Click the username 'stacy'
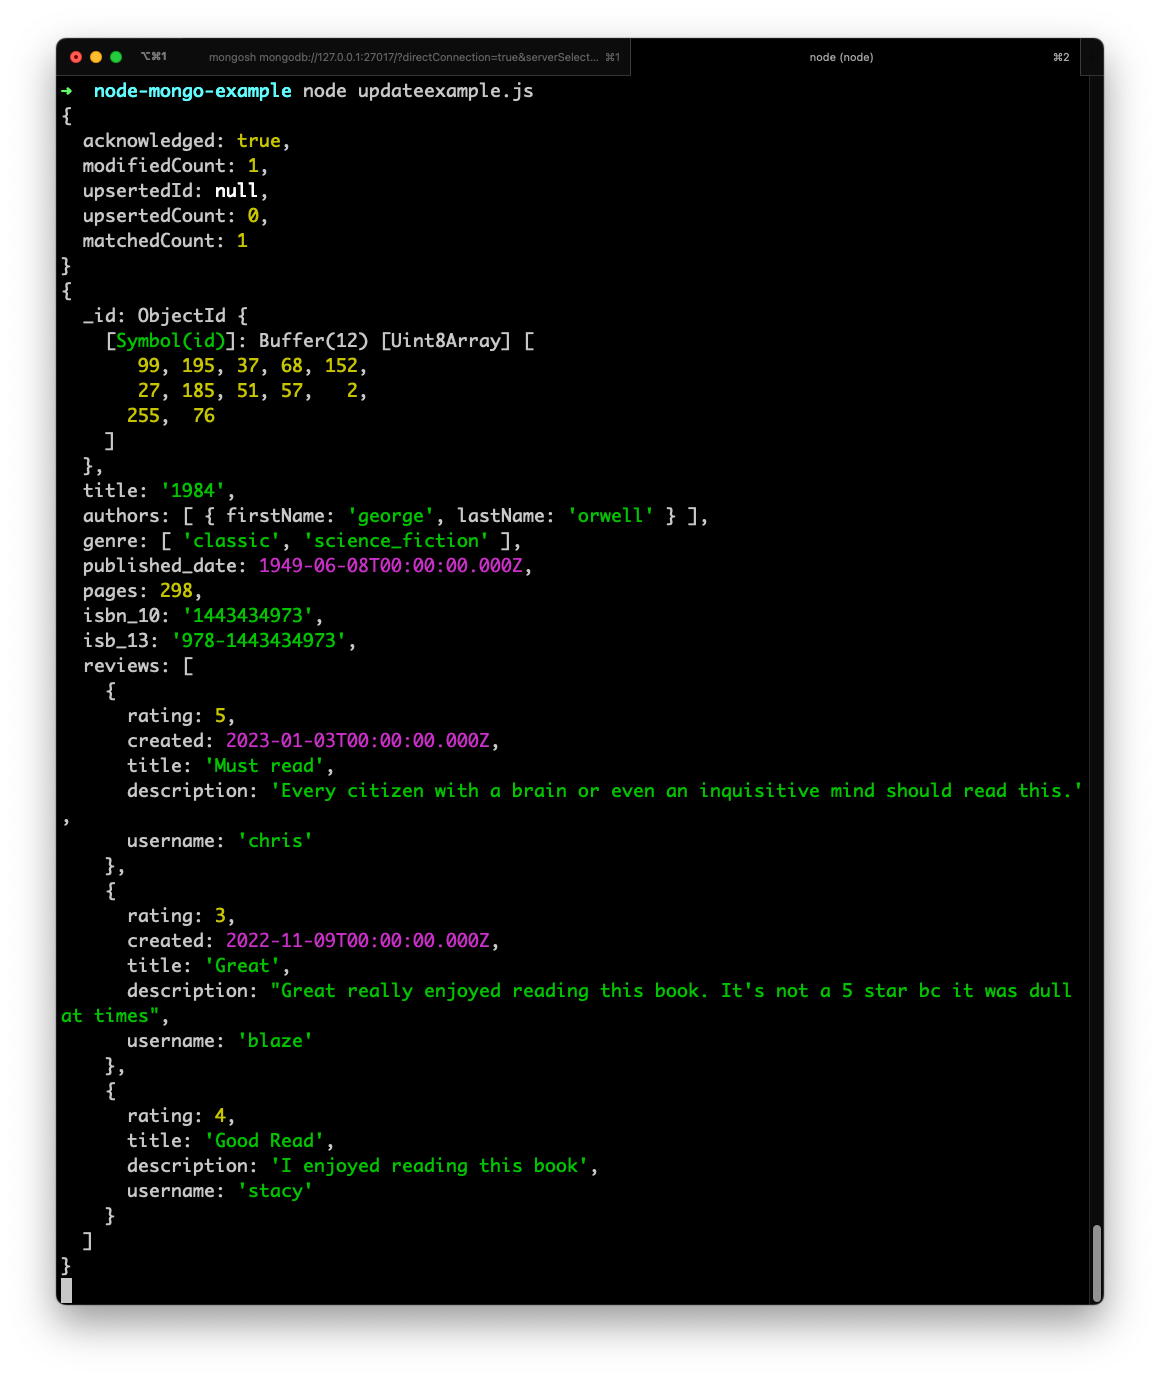This screenshot has width=1160, height=1379. pos(275,1191)
